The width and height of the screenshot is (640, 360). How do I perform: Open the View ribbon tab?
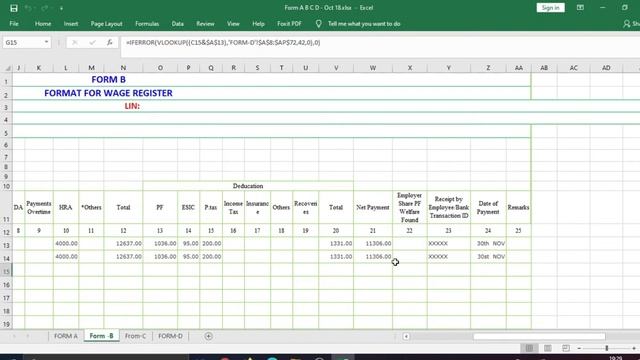(x=233, y=24)
